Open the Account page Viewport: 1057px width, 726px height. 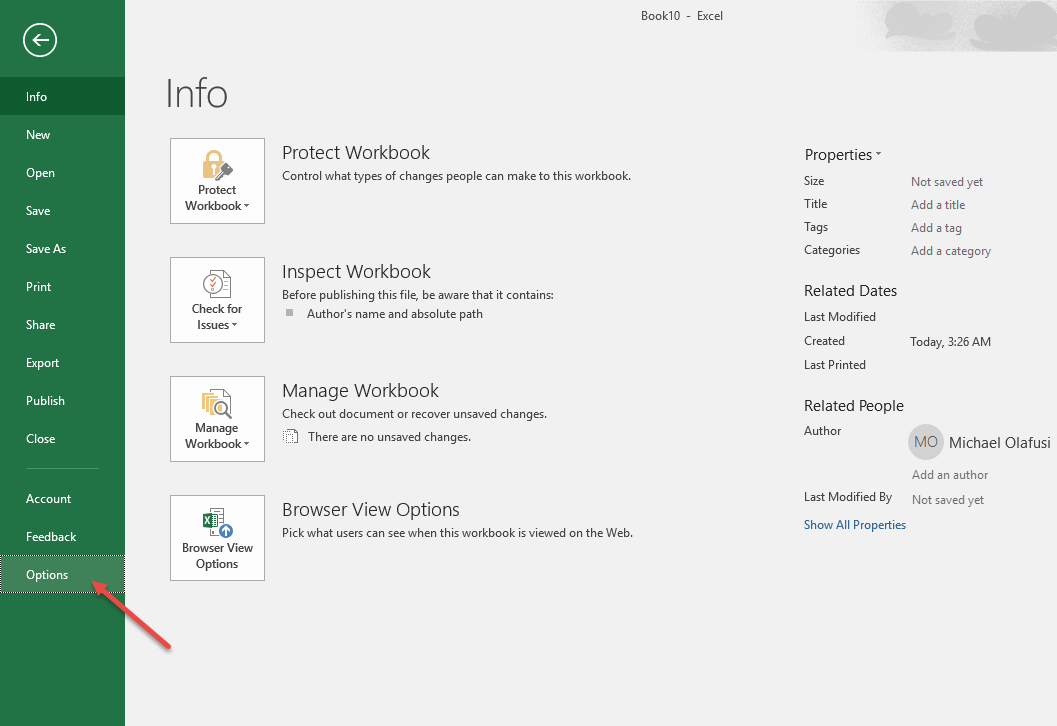pyautogui.click(x=62, y=499)
